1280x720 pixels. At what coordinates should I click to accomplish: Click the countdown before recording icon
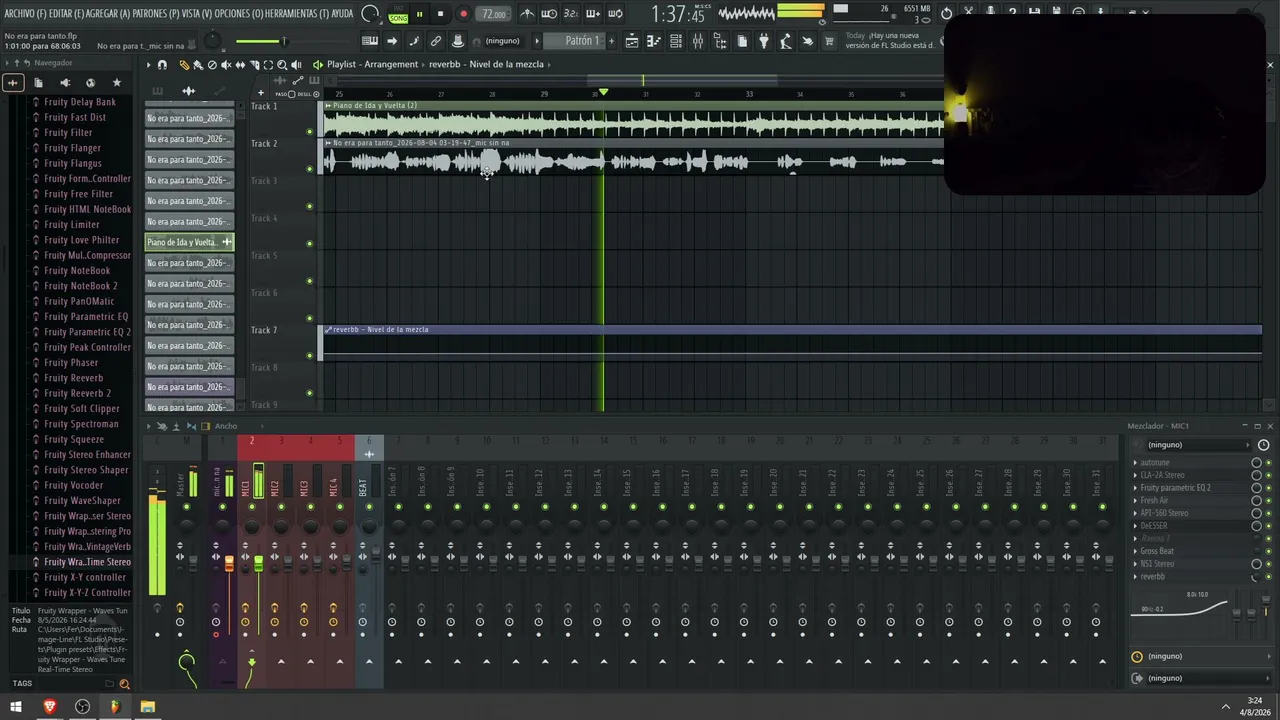(571, 14)
